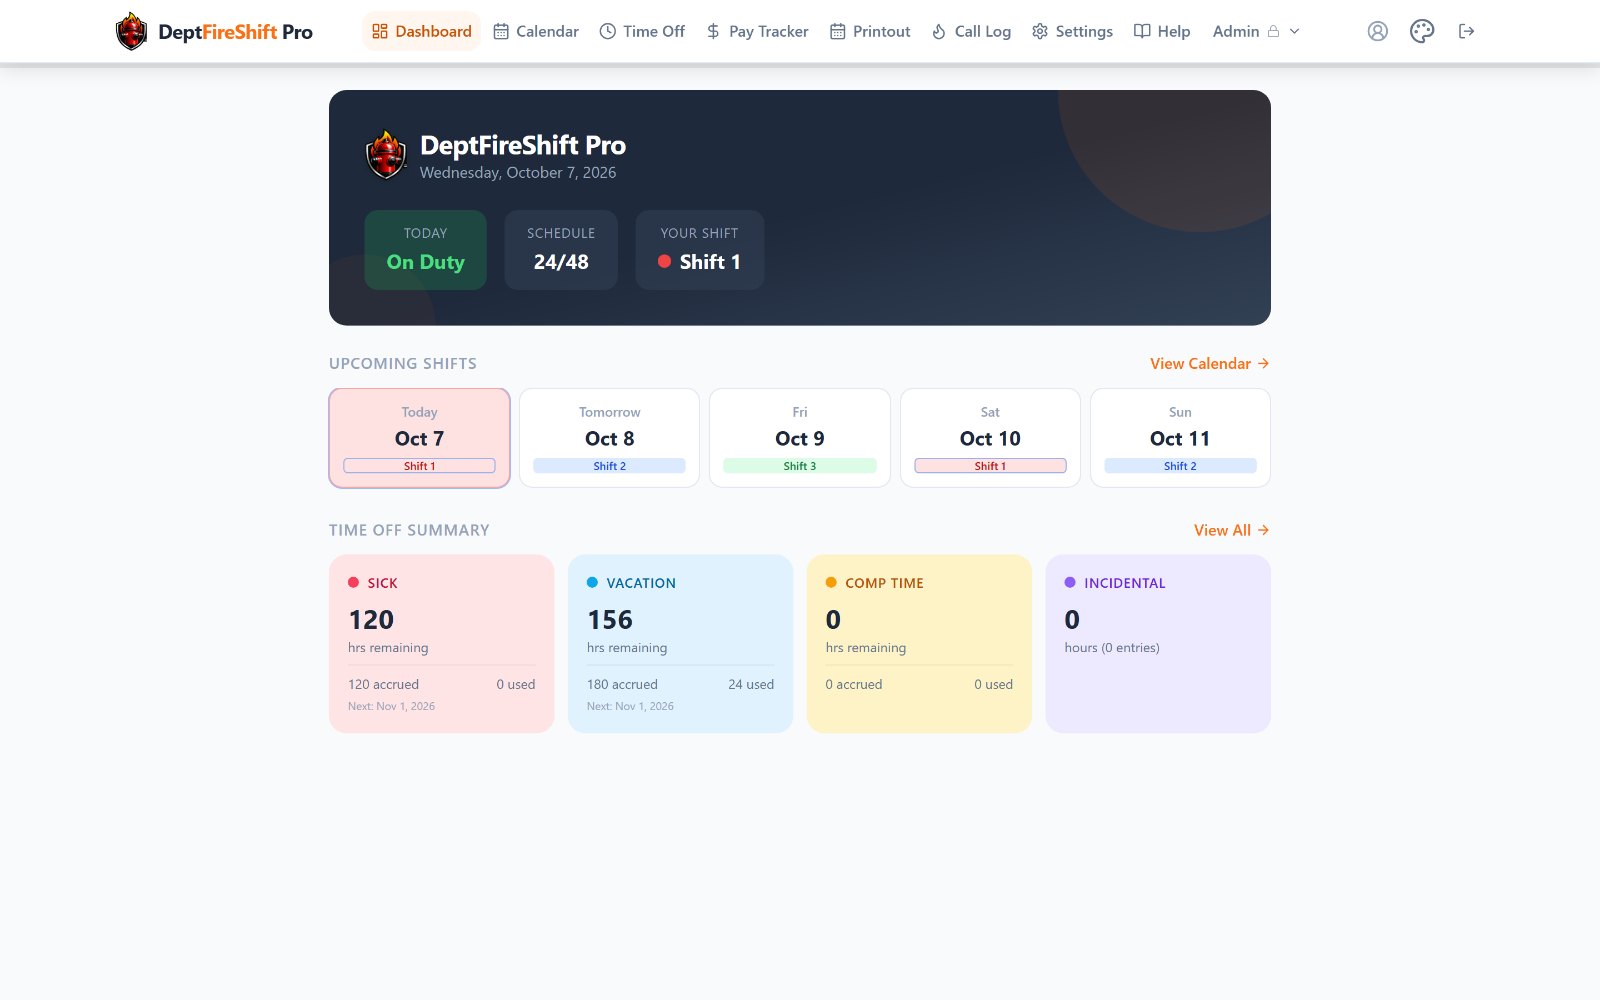
Task: Open the Pay Tracker page
Action: pyautogui.click(x=757, y=31)
